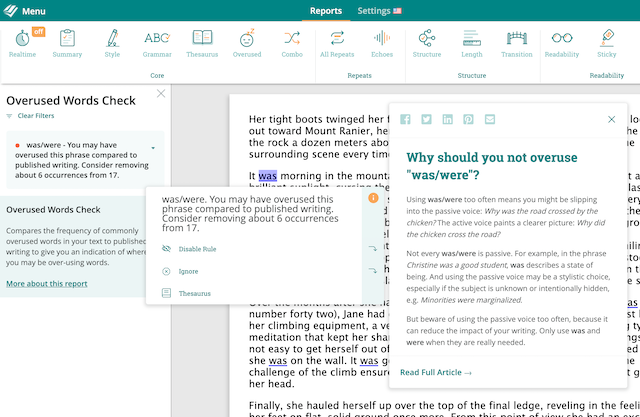Share article on Twitter

tap(427, 119)
